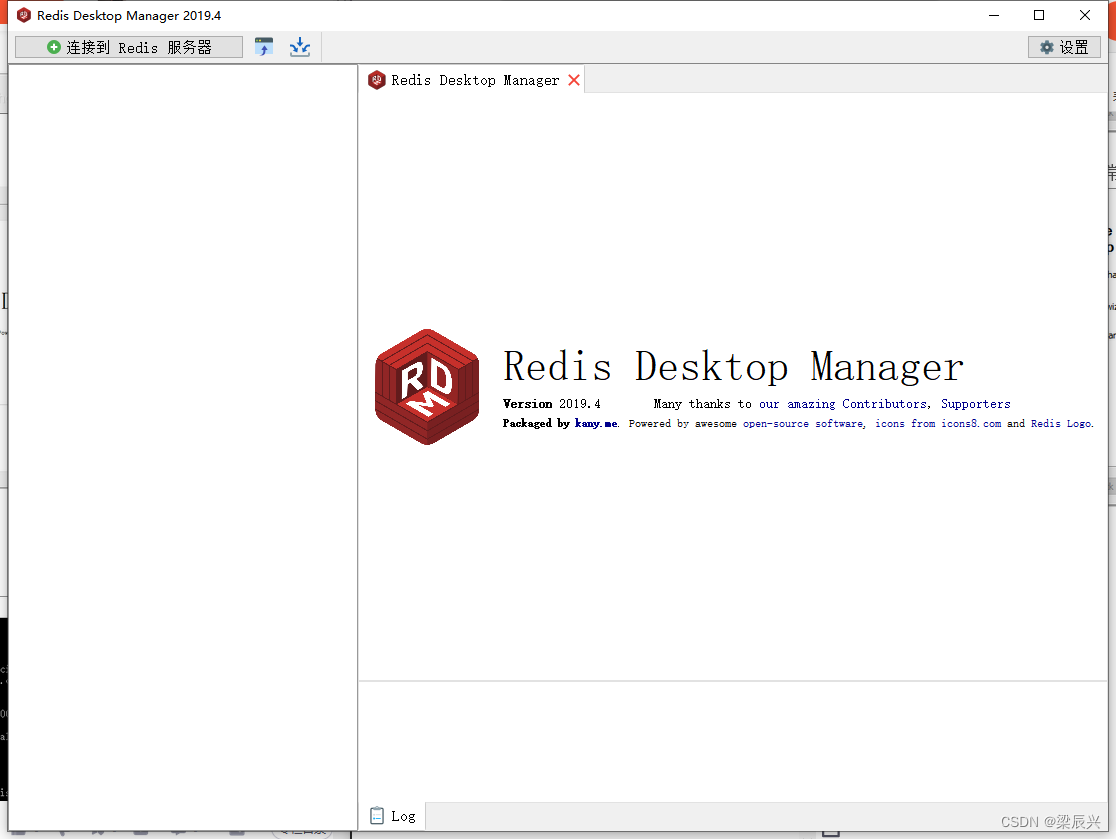The width and height of the screenshot is (1116, 839).
Task: Click the green plus icon on the connect button
Action: (x=53, y=47)
